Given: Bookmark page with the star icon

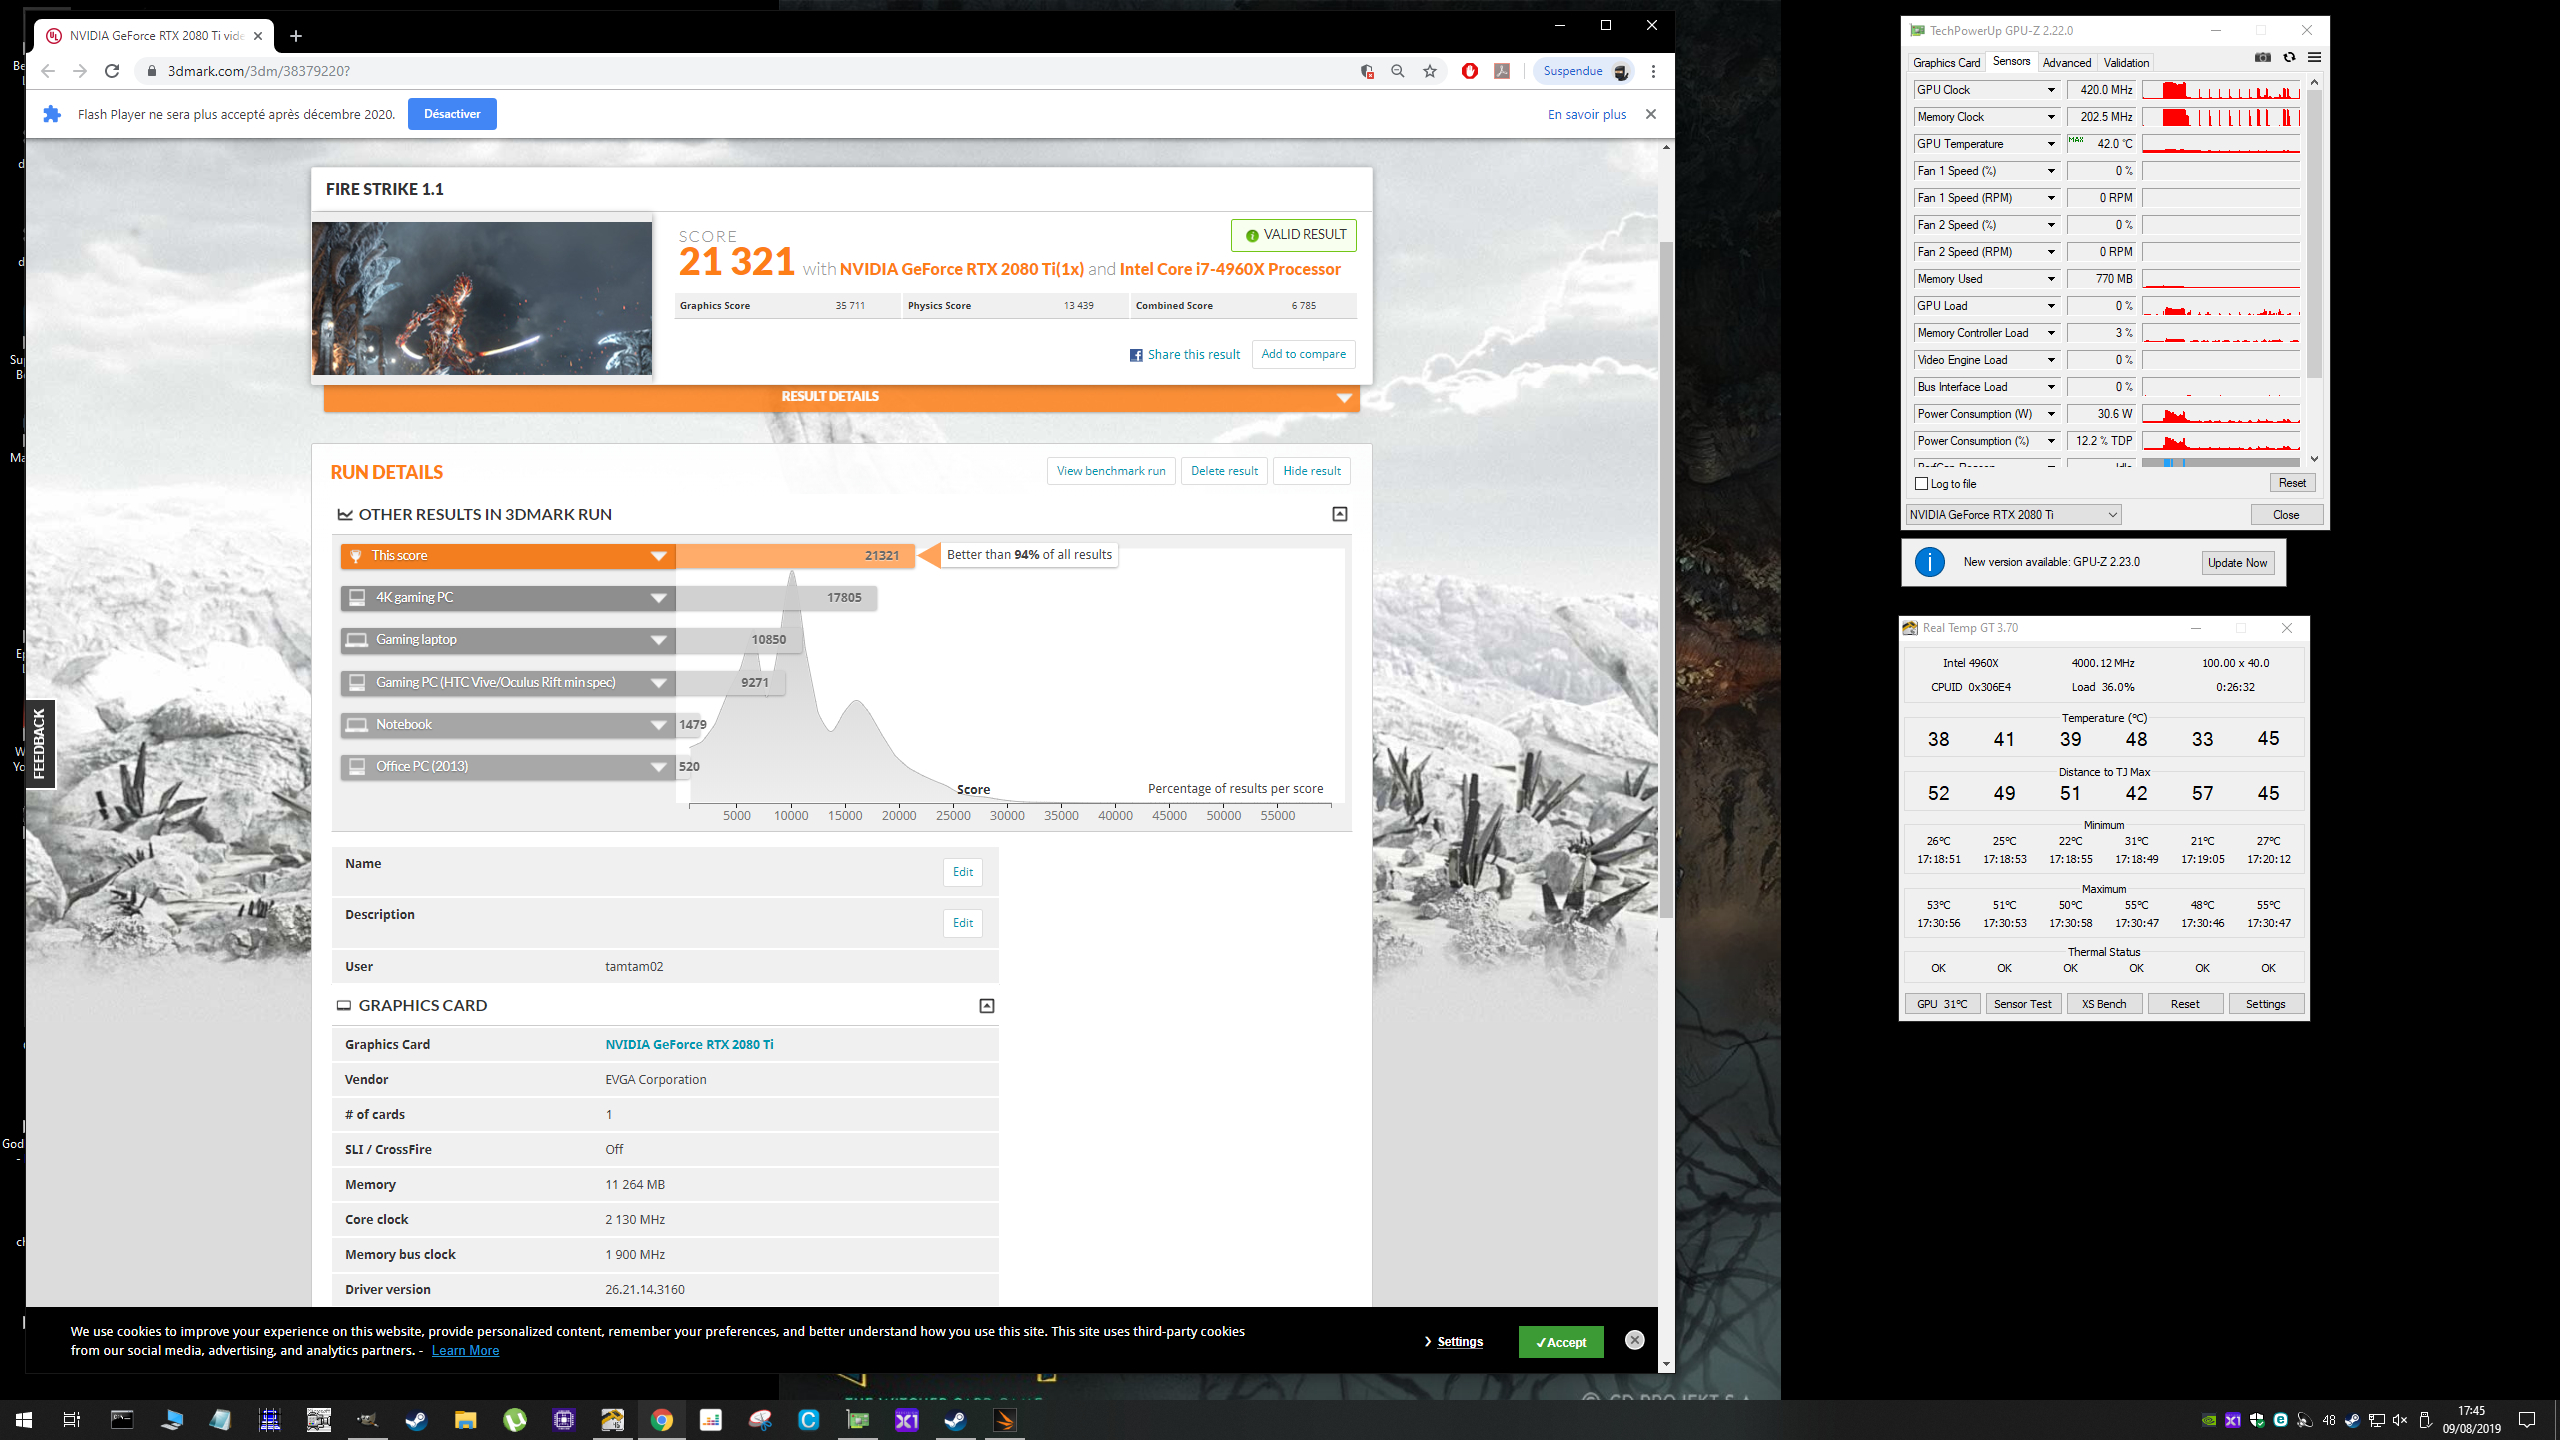Looking at the screenshot, I should [1430, 71].
